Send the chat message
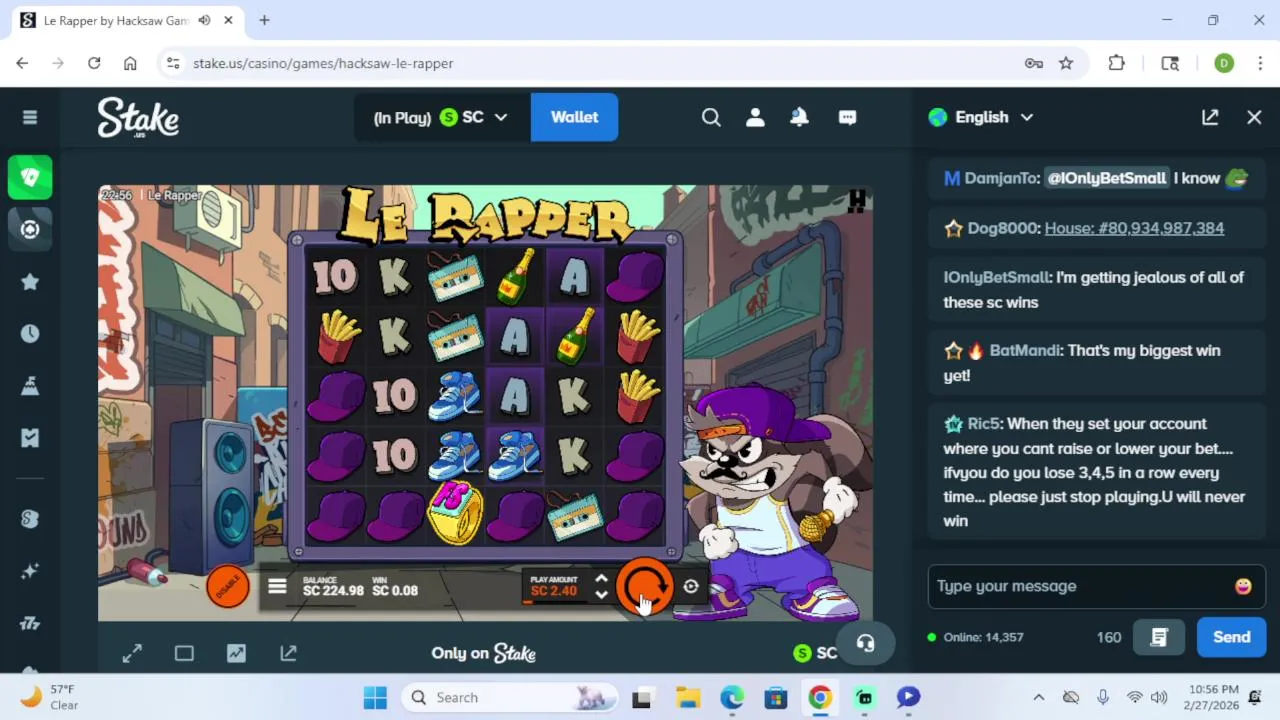The image size is (1280, 720). 1231,637
